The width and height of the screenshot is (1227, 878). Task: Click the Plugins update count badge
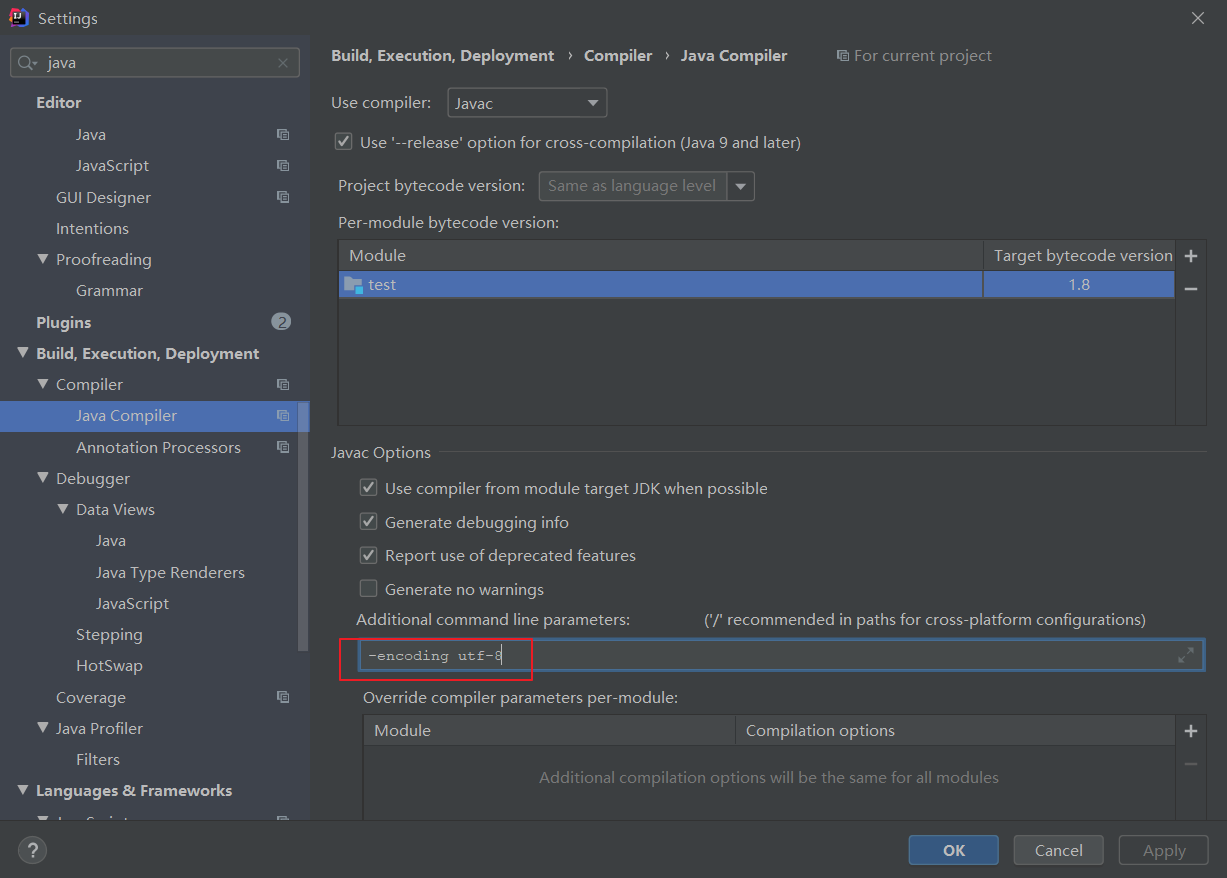coord(281,322)
